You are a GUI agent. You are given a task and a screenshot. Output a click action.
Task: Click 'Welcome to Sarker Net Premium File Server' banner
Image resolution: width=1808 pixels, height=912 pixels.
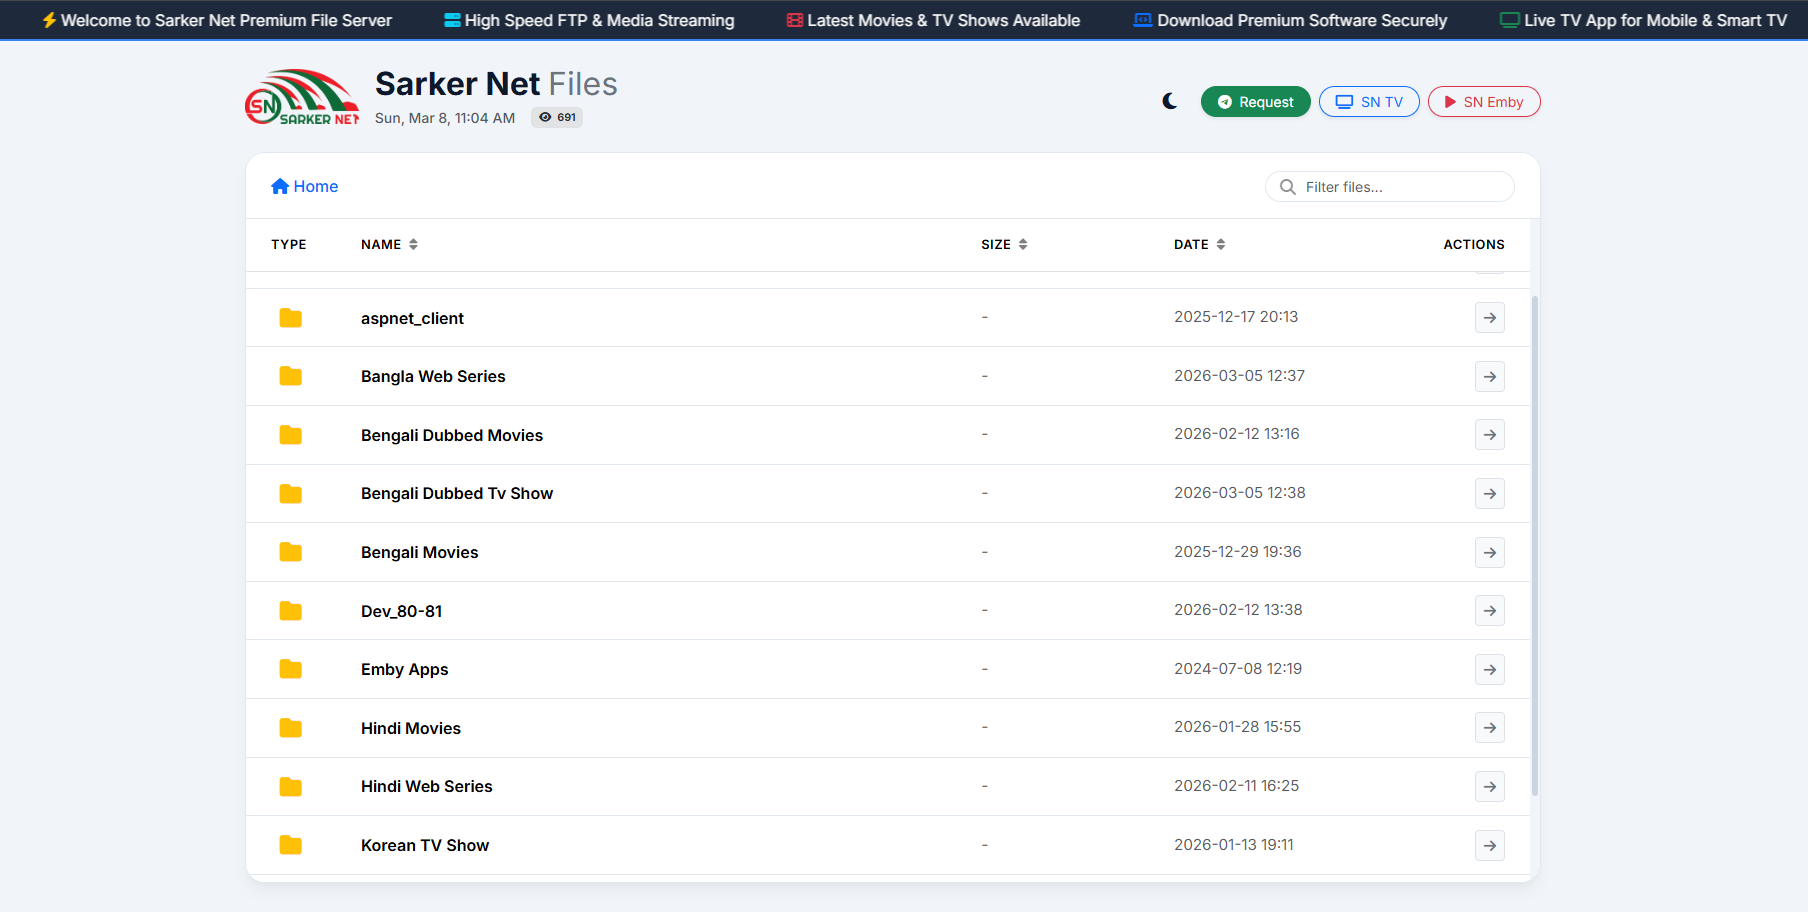click(216, 20)
